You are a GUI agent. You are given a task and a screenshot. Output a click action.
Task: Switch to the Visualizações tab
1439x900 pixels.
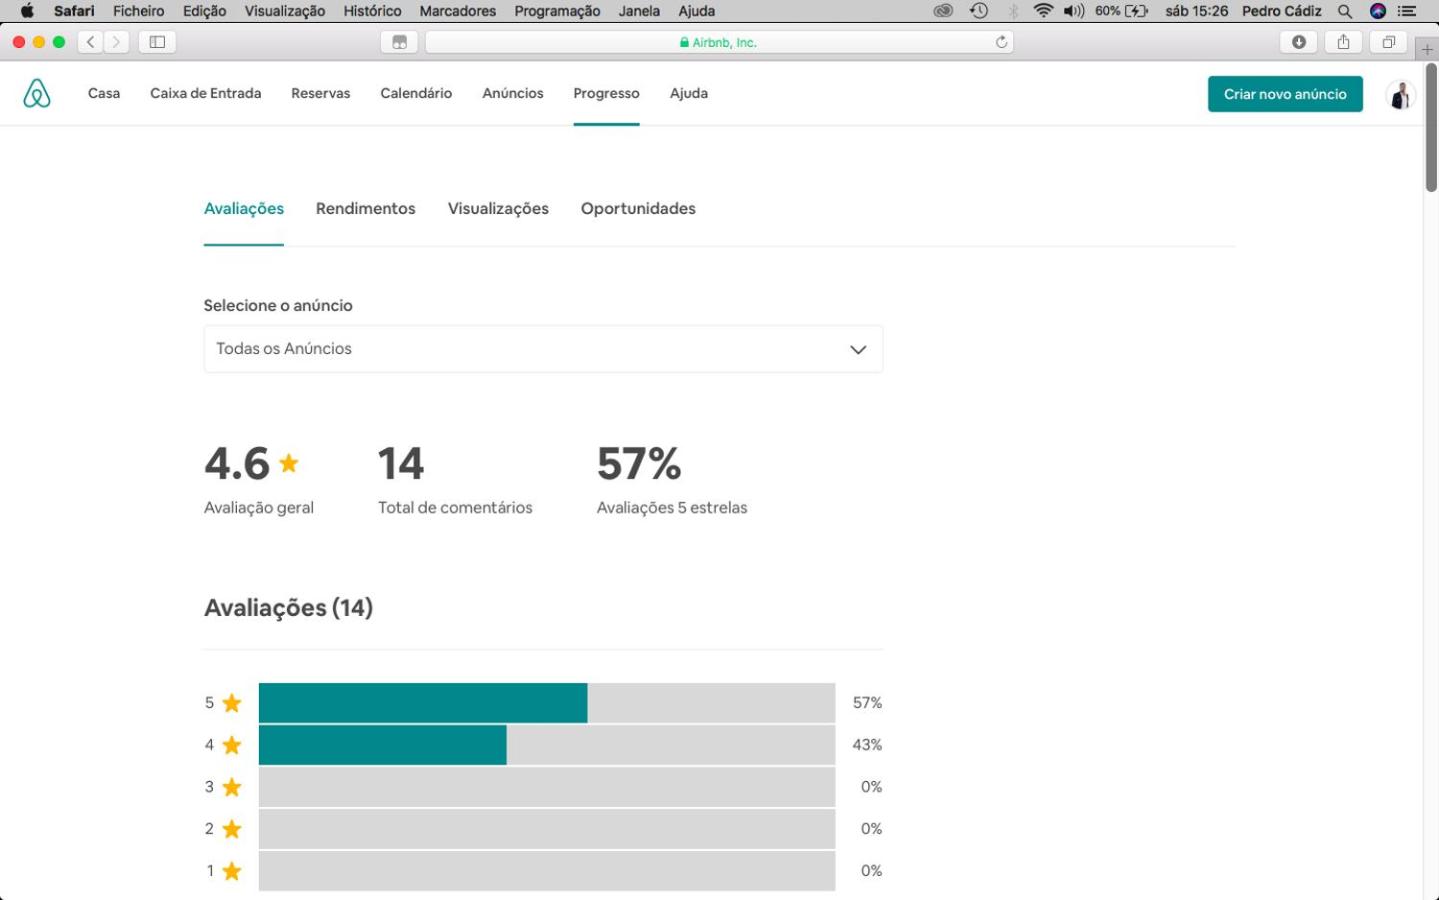pos(498,208)
